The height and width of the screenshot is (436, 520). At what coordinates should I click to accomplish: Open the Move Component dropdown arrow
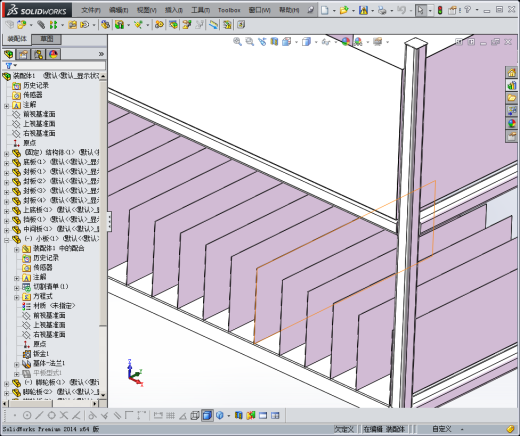point(94,25)
